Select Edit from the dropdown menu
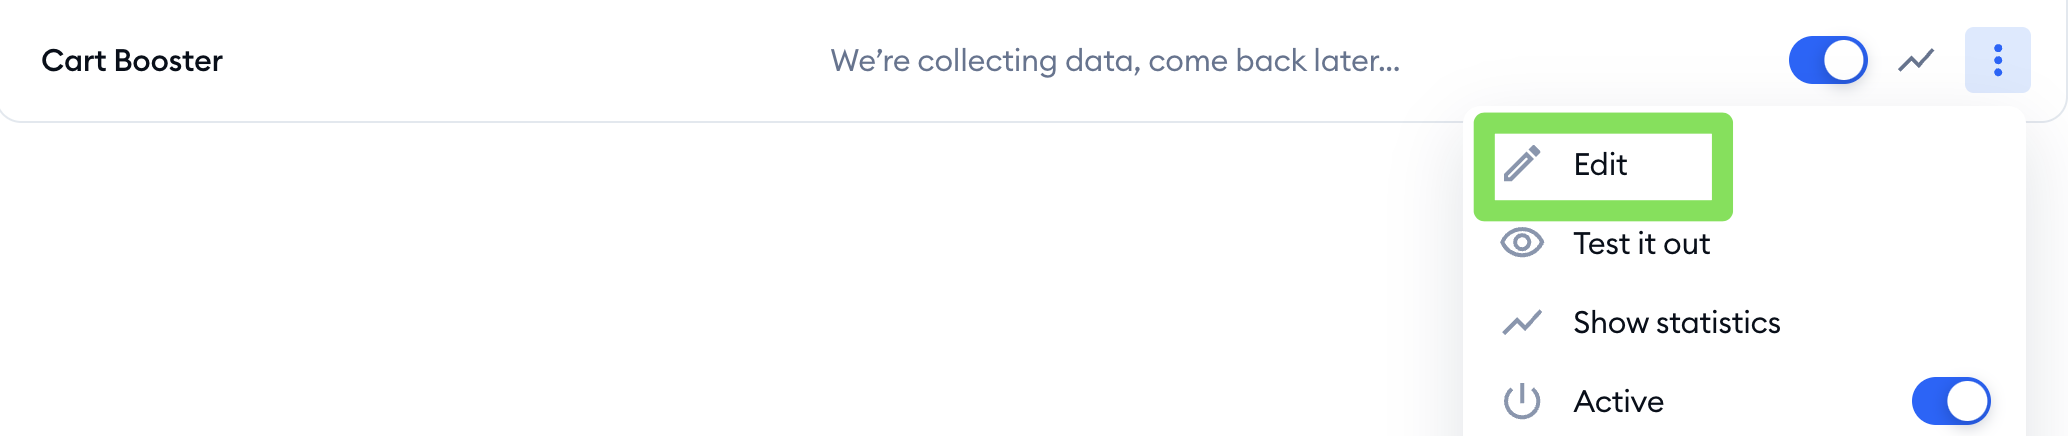Viewport: 2068px width, 436px height. [x=1603, y=165]
